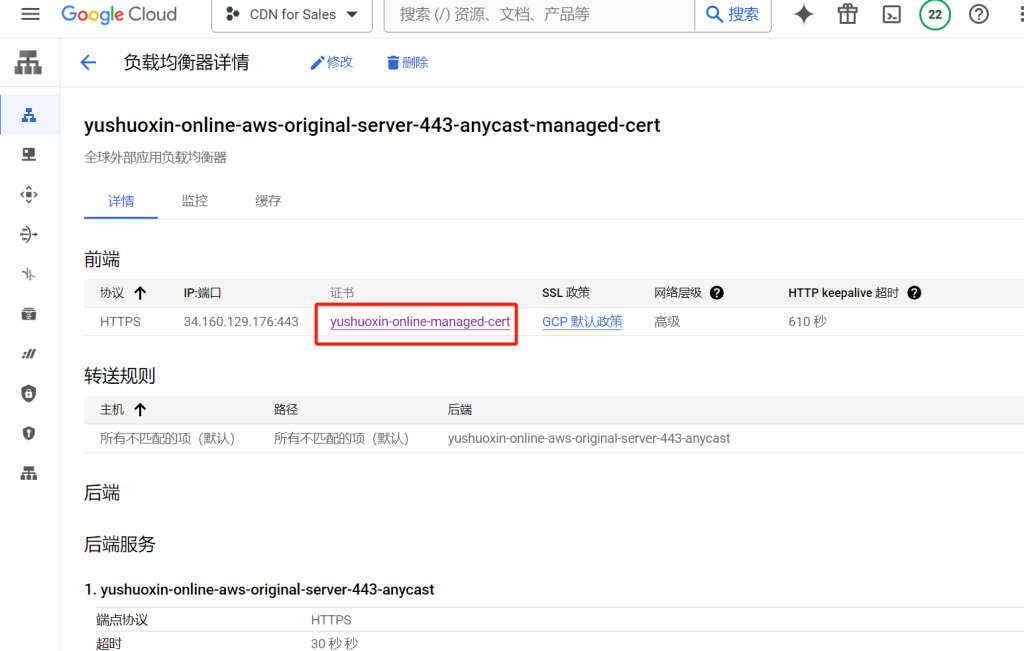Click the resource search input field

coord(540,14)
